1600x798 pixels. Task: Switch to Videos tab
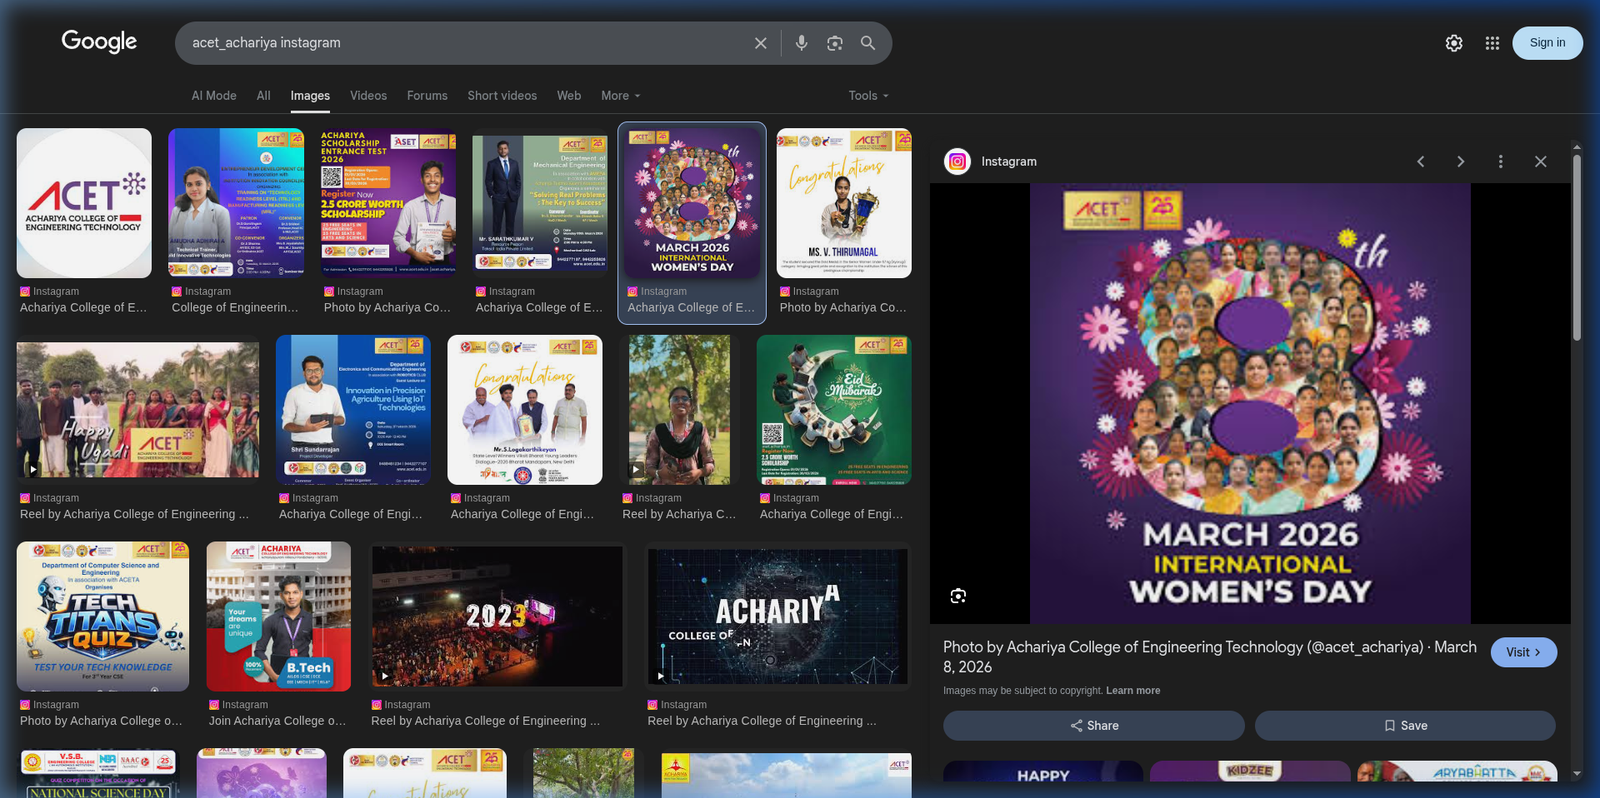[x=368, y=96]
